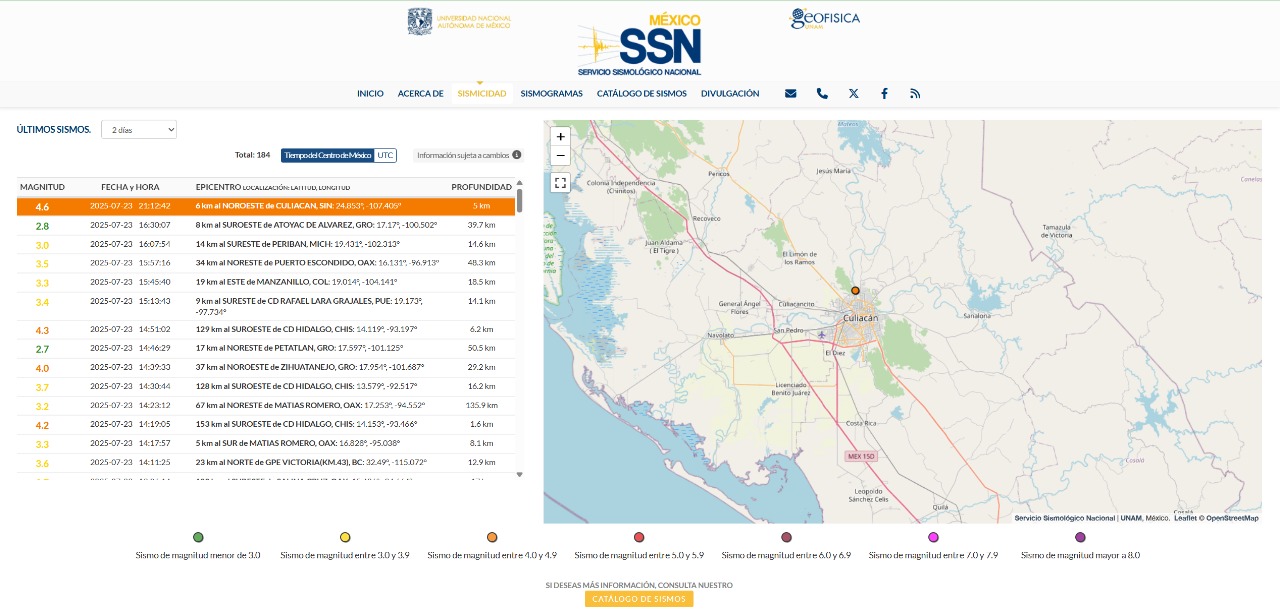
Task: Open the email contact envelope icon
Action: (x=790, y=93)
